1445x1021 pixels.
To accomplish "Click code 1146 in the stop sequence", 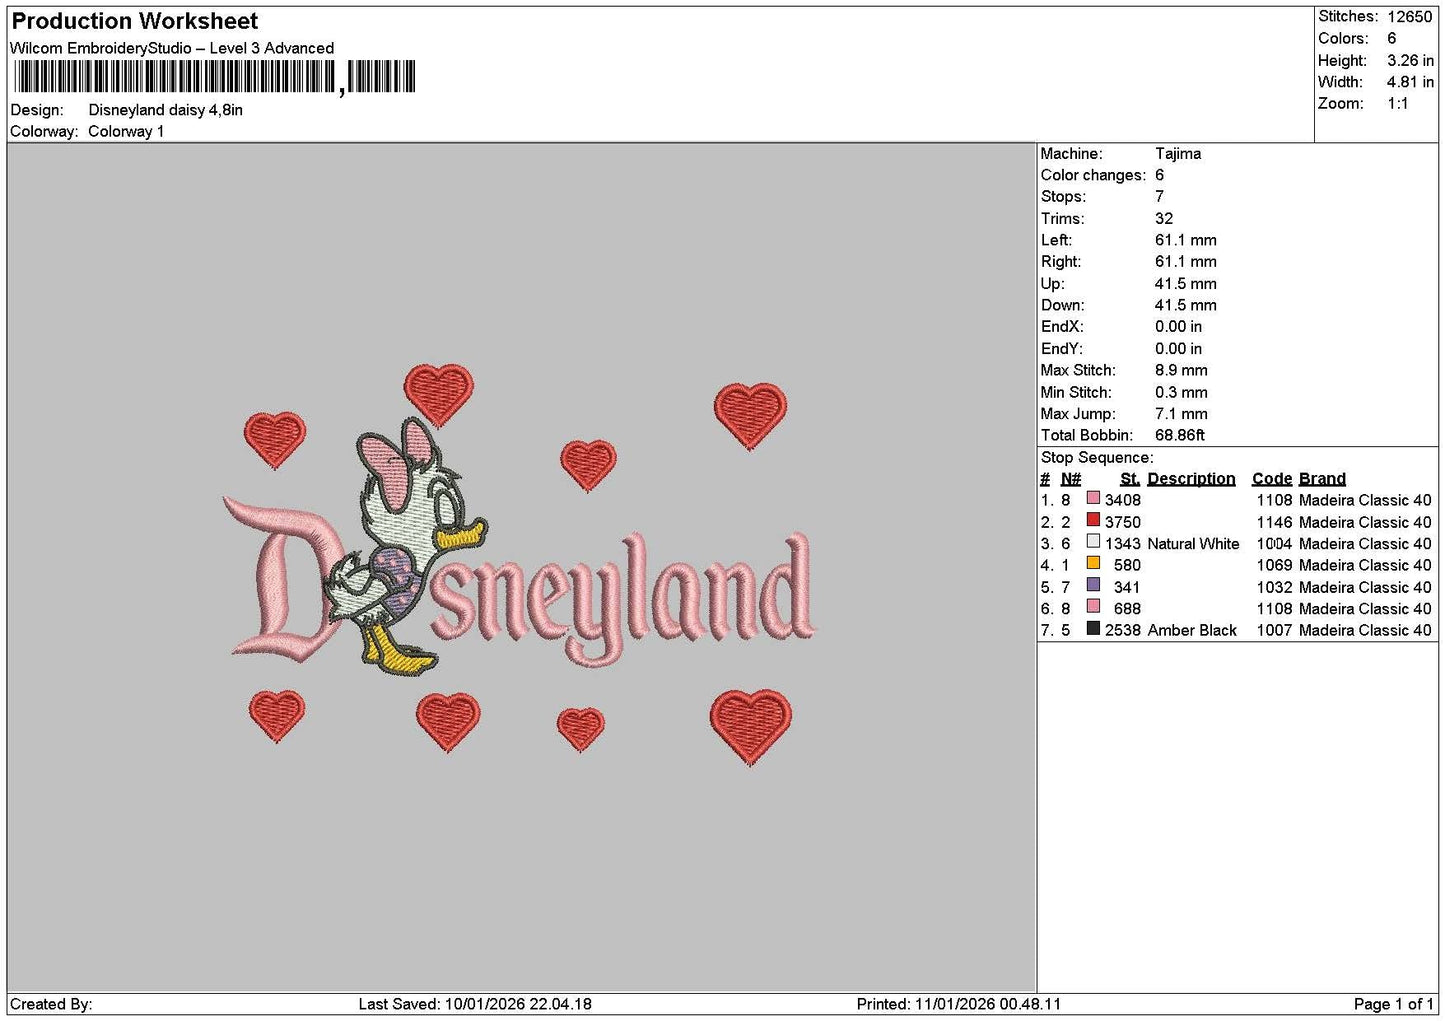I will pyautogui.click(x=1275, y=522).
